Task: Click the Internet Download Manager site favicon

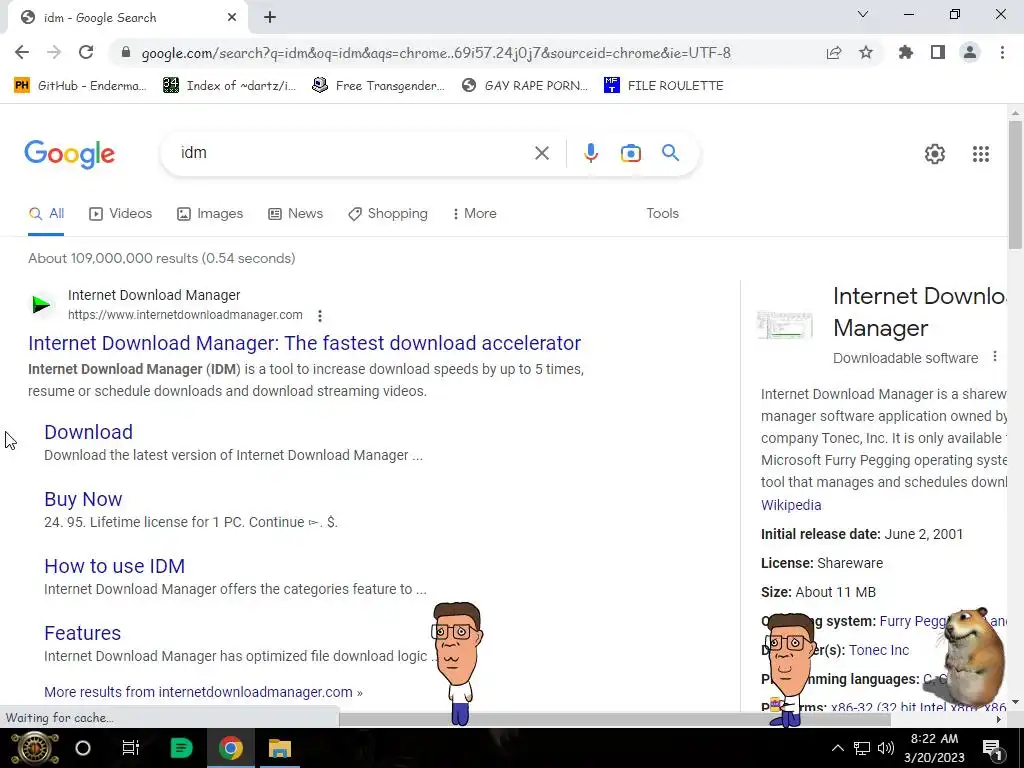Action: (x=41, y=304)
